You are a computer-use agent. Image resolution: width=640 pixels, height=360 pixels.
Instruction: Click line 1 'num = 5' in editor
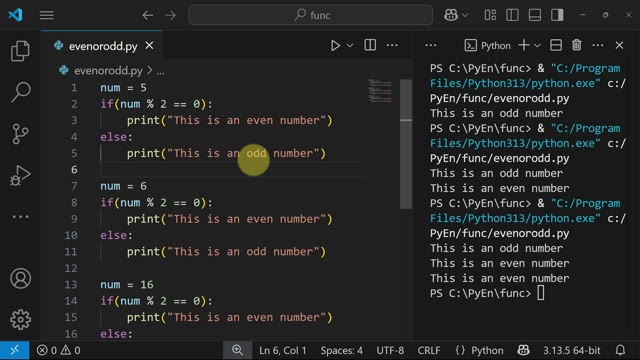[x=123, y=88]
